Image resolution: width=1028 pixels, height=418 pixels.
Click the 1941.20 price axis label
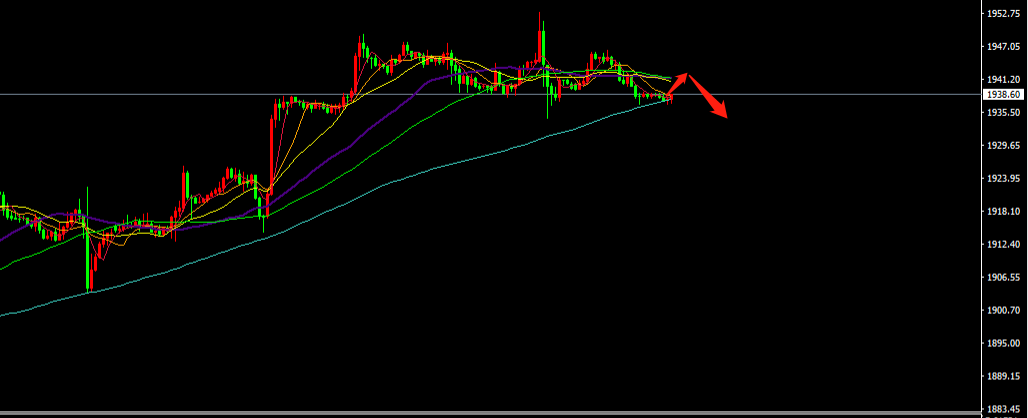point(1004,79)
